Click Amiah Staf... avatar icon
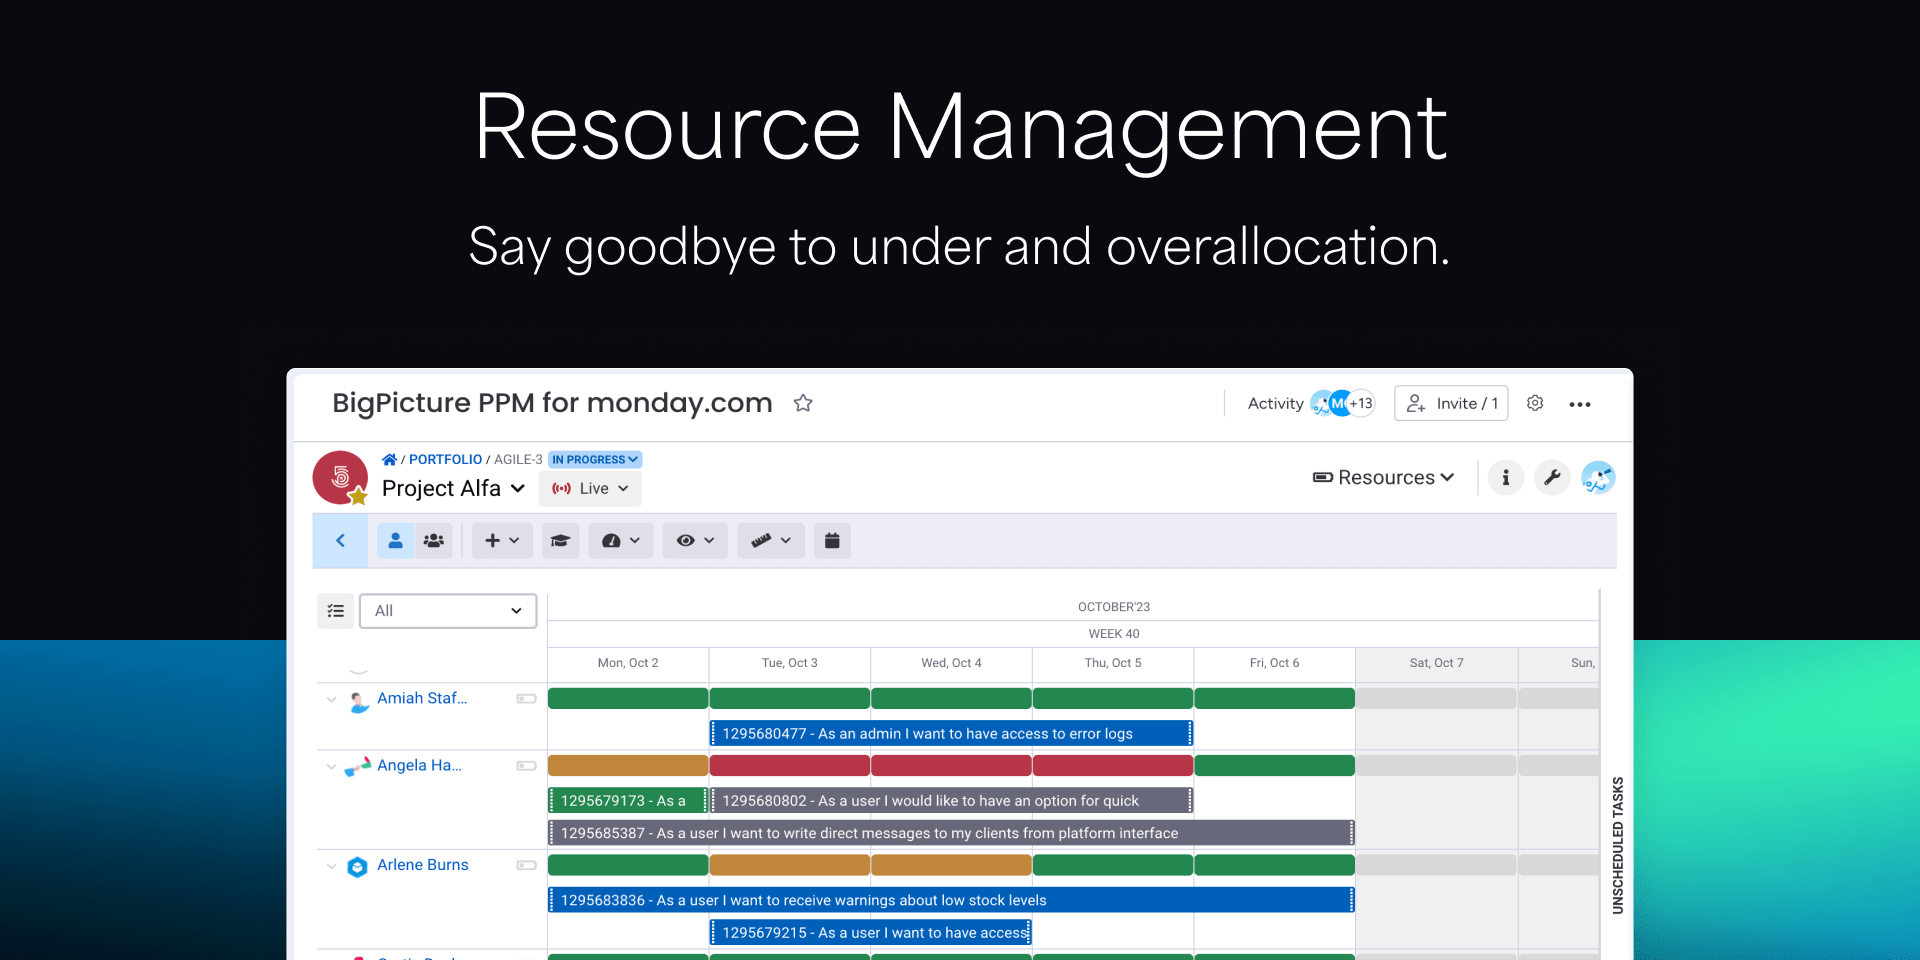The image size is (1920, 960). coord(358,702)
